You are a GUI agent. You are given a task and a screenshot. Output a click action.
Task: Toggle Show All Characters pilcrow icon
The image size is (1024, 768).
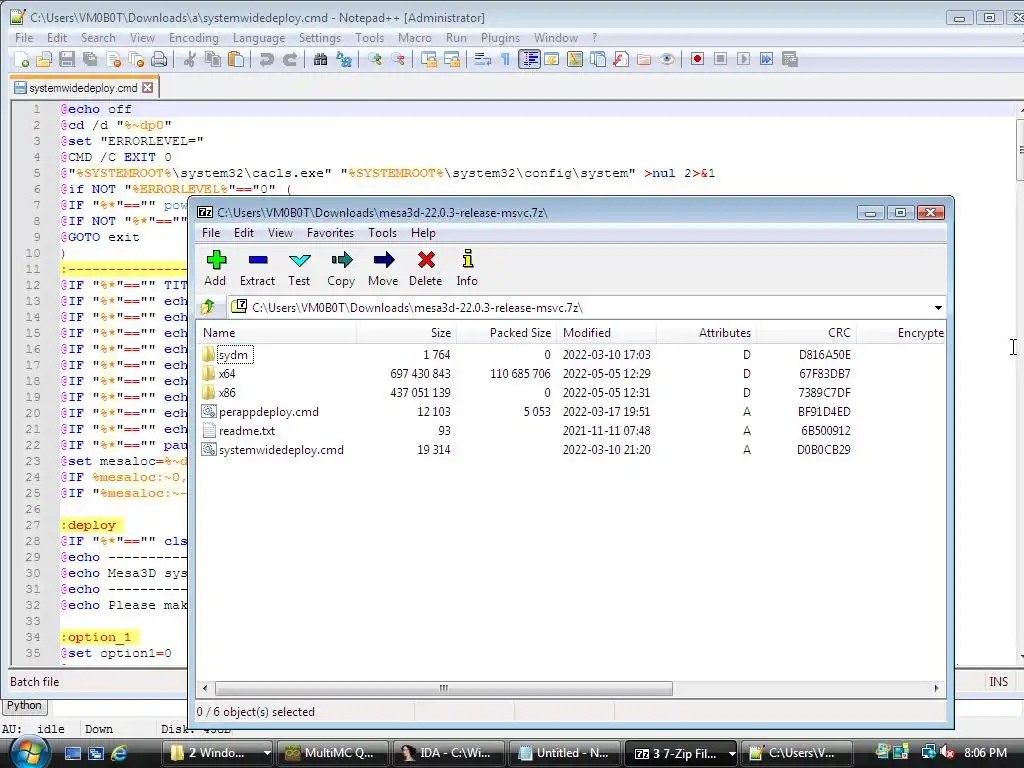[505, 60]
